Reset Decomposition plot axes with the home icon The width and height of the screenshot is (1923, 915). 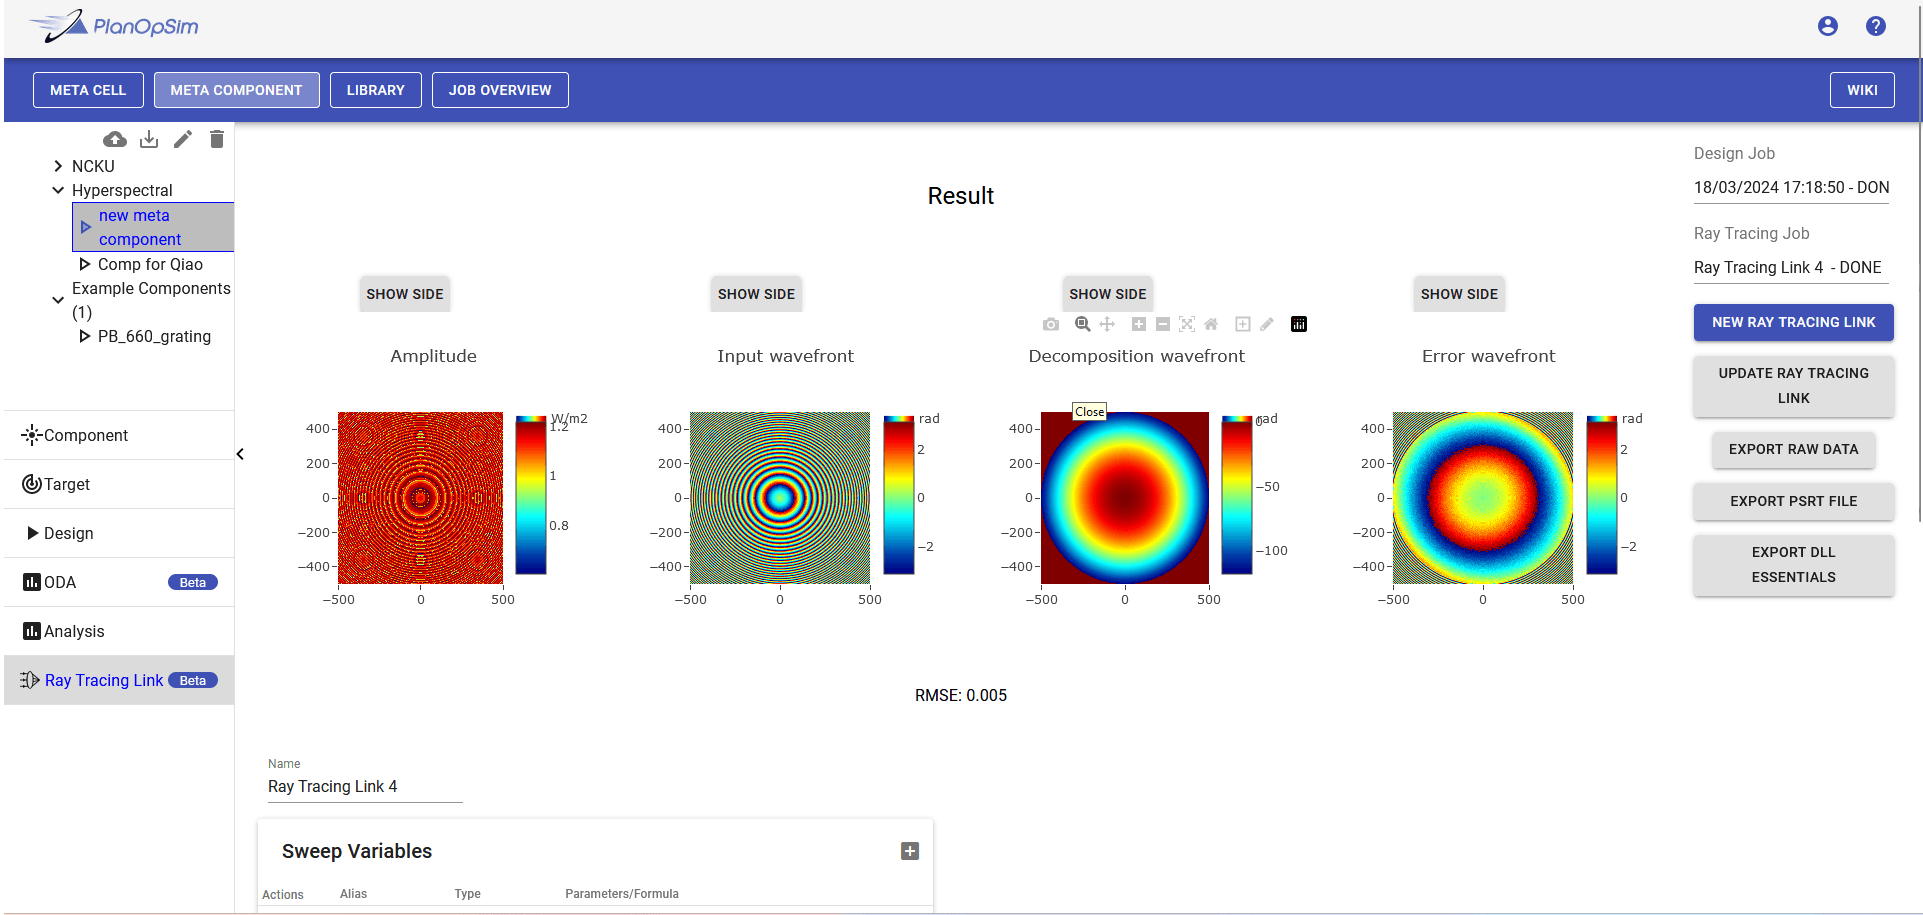pos(1211,324)
